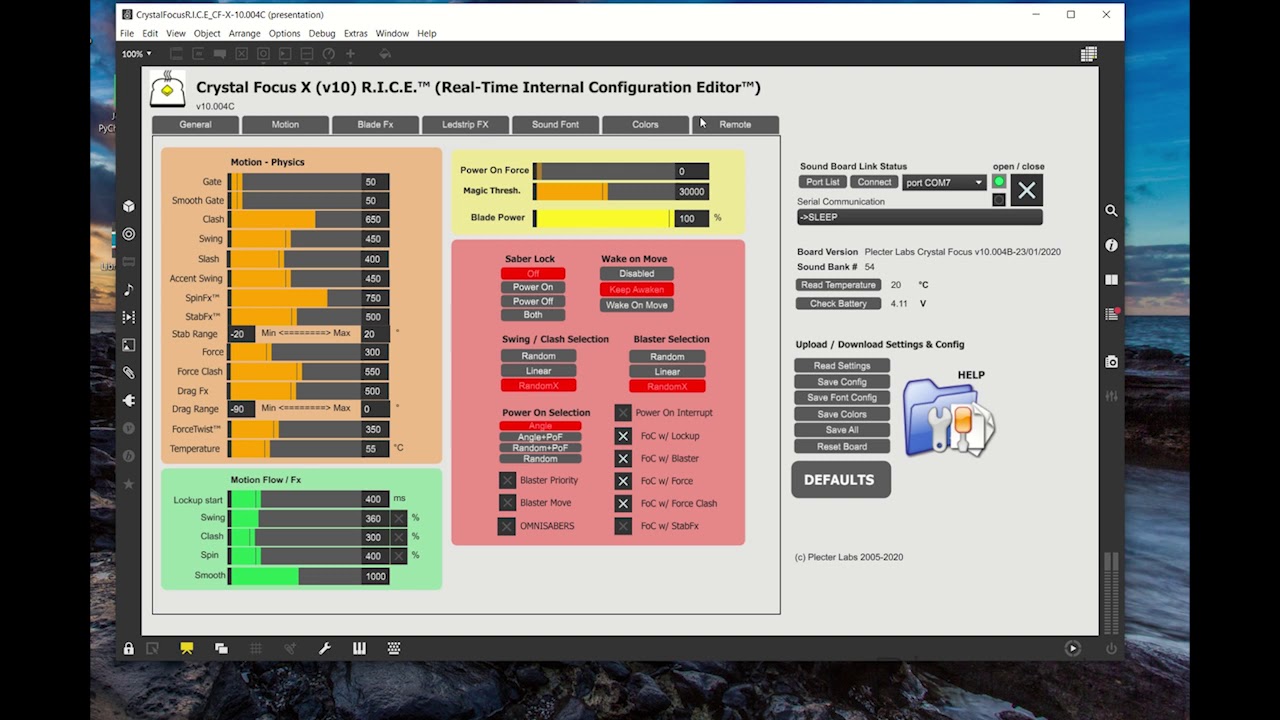Adjust the Clash physics slider
This screenshot has height=720, width=1280.
295,219
